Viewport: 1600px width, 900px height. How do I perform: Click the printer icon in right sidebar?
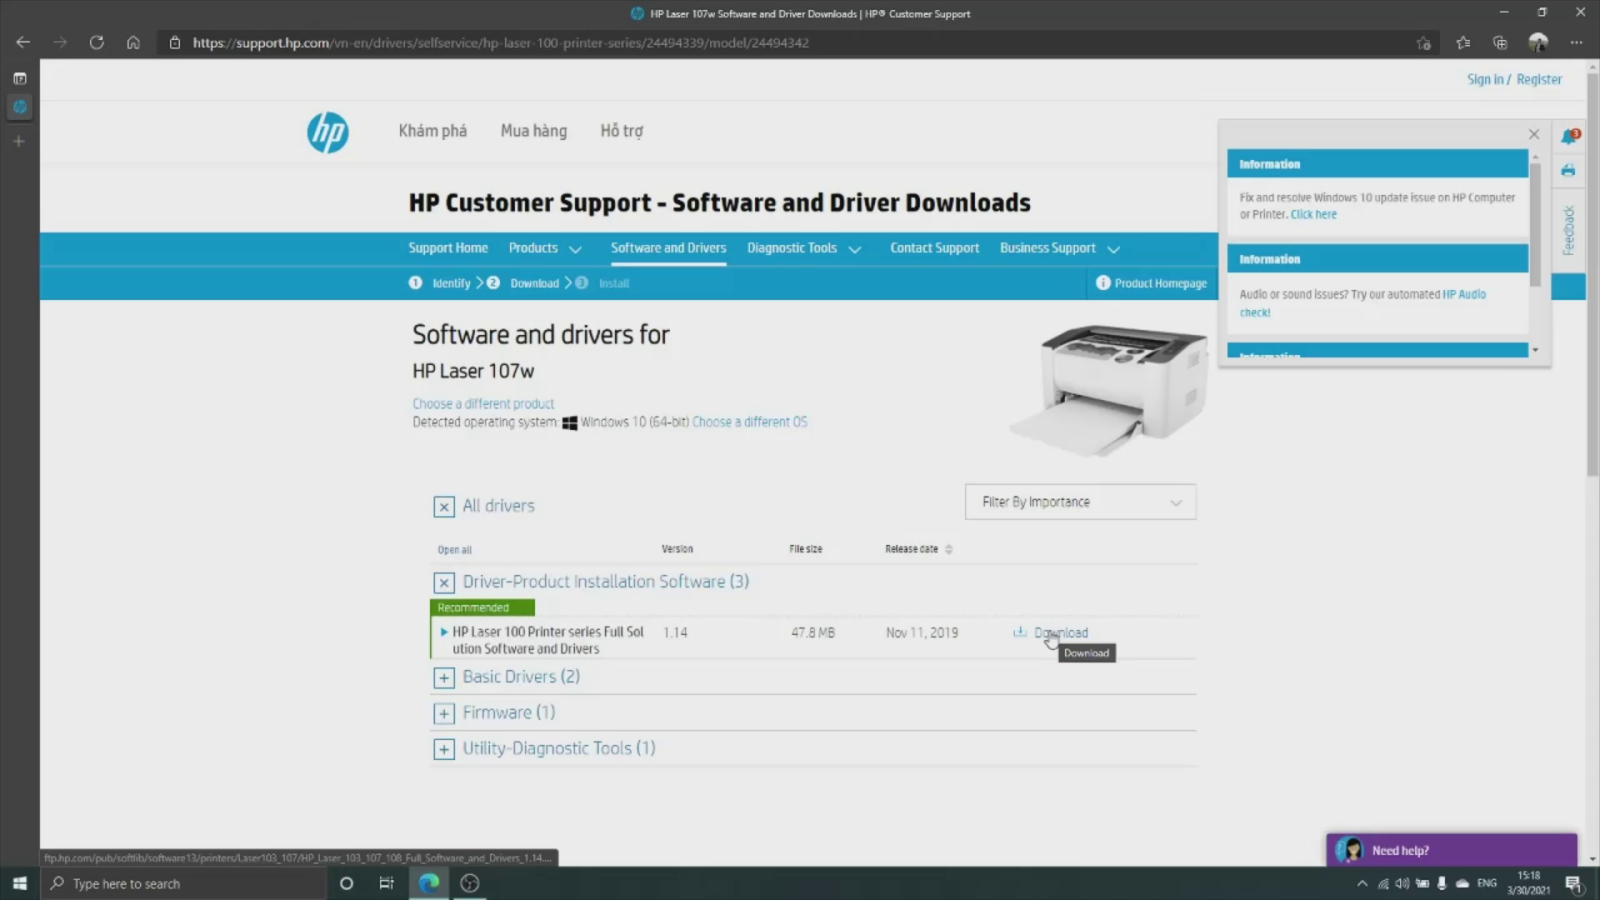[x=1568, y=171]
